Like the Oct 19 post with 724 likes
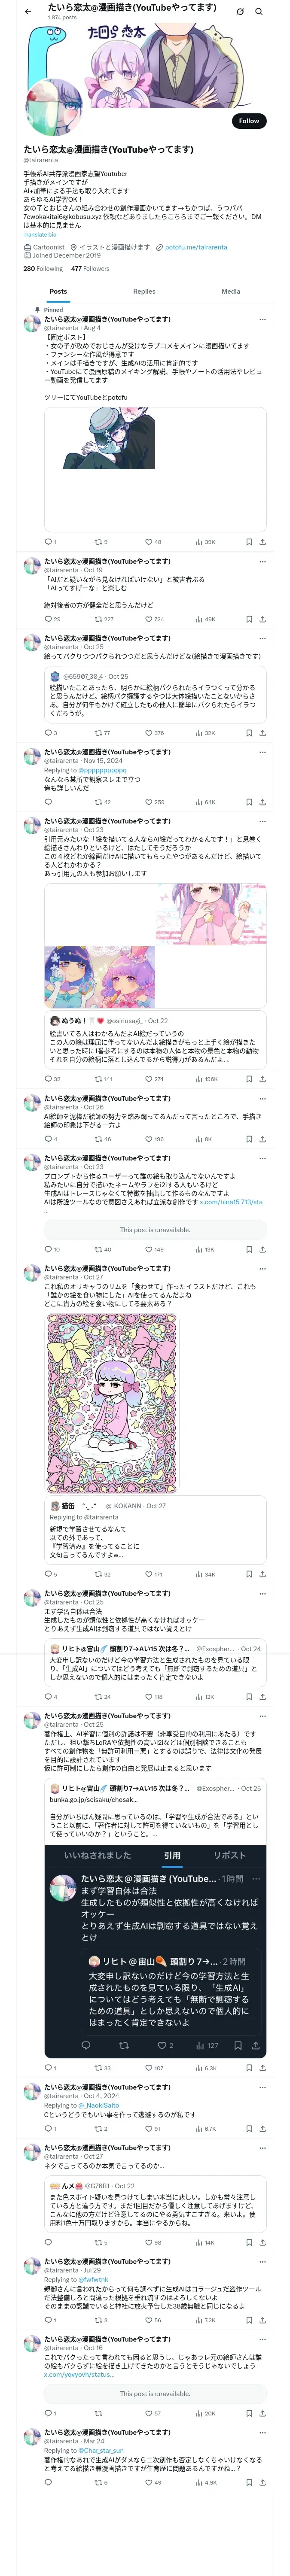The image size is (290, 2576). coord(154,619)
